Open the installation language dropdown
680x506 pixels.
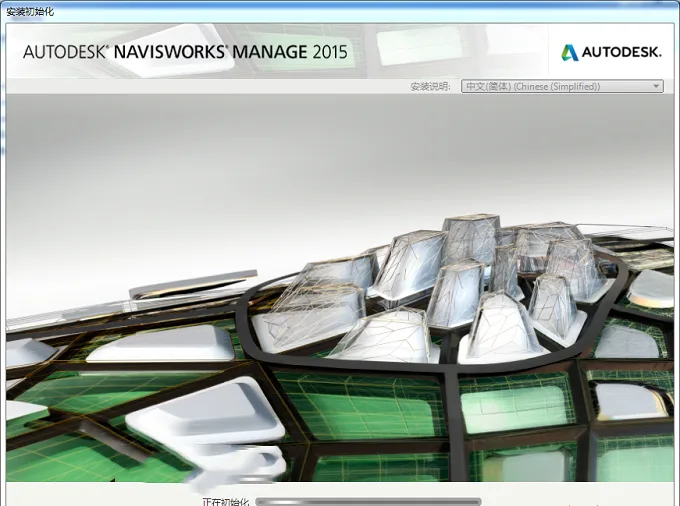point(562,86)
